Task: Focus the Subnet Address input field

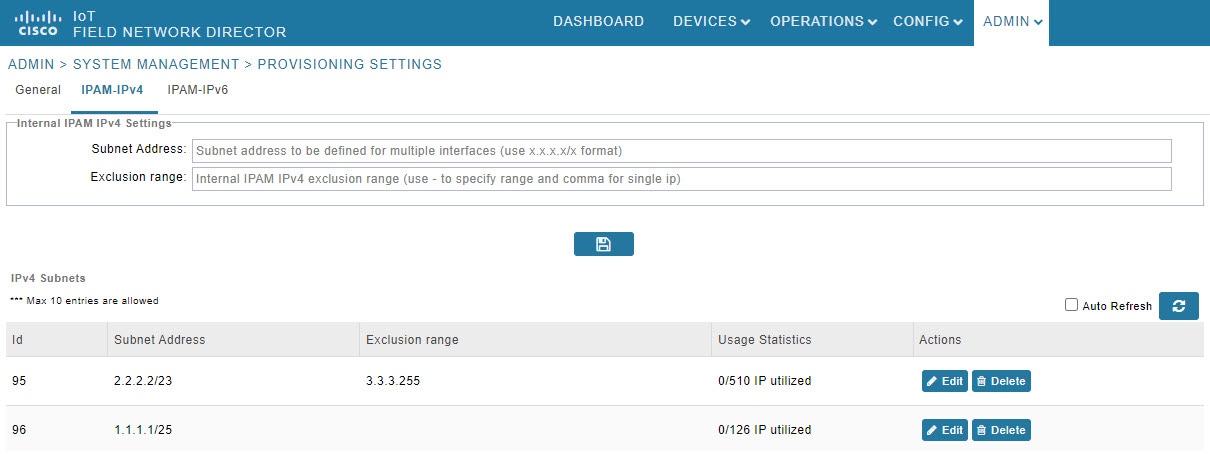Action: pyautogui.click(x=681, y=151)
